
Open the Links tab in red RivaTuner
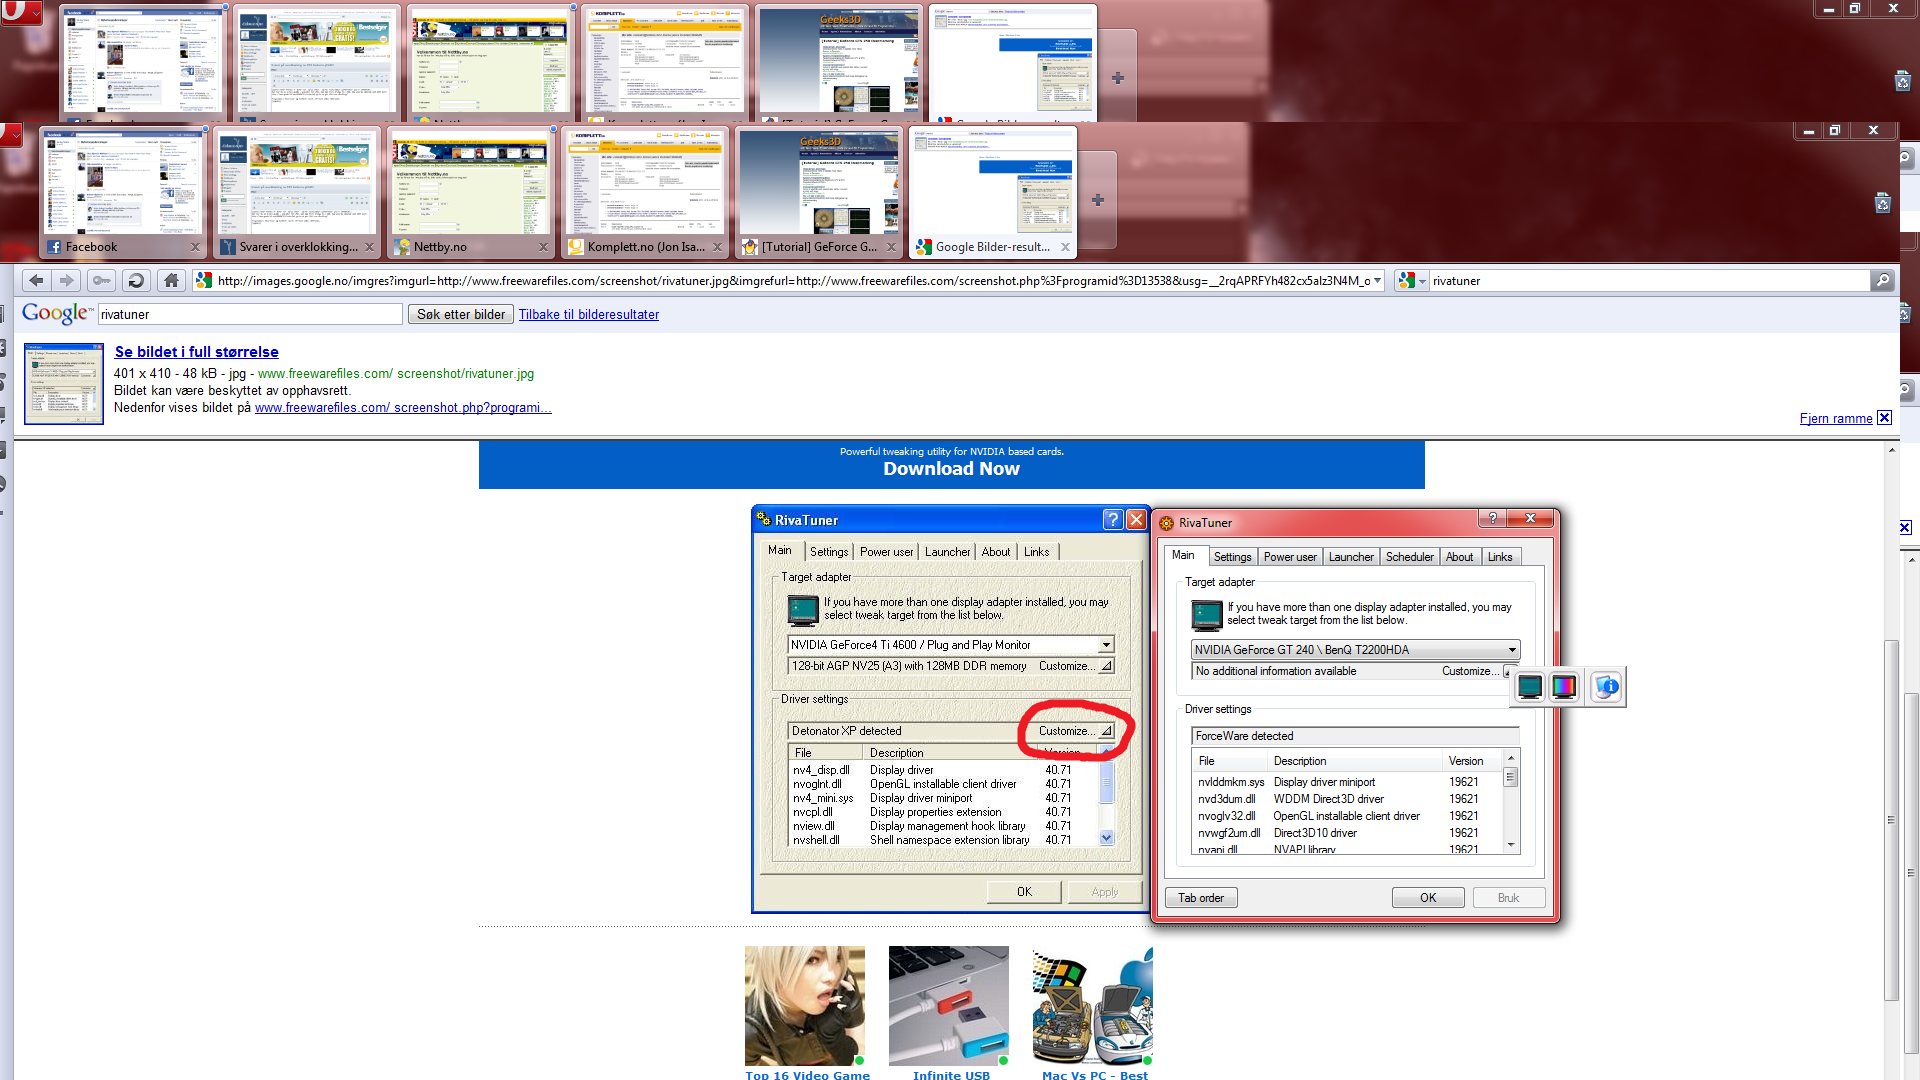click(1500, 557)
